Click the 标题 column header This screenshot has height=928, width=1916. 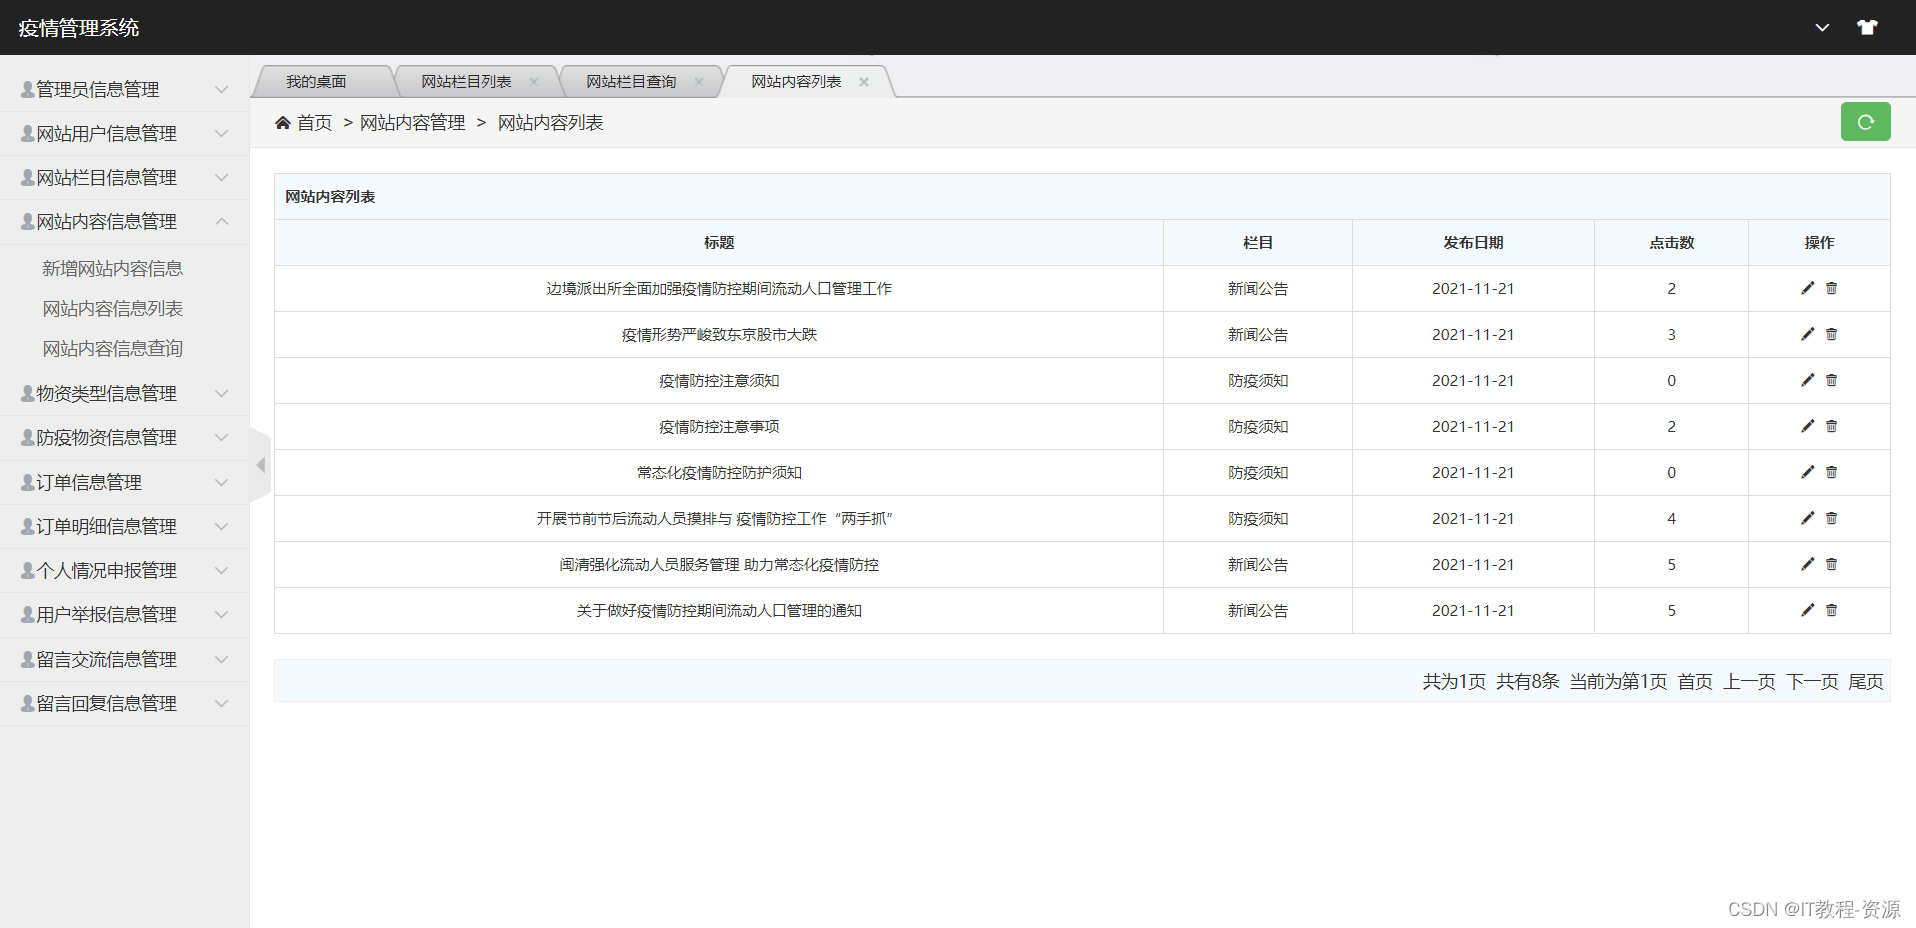click(719, 243)
